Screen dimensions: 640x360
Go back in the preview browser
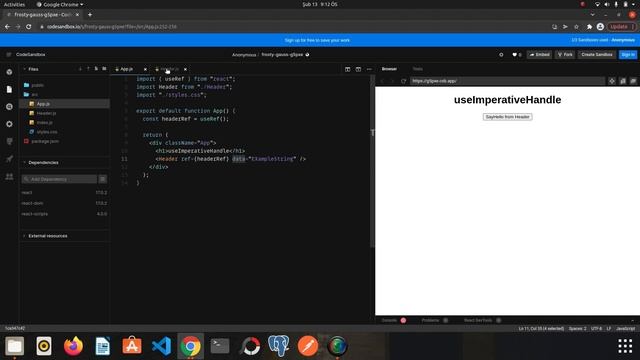point(382,81)
